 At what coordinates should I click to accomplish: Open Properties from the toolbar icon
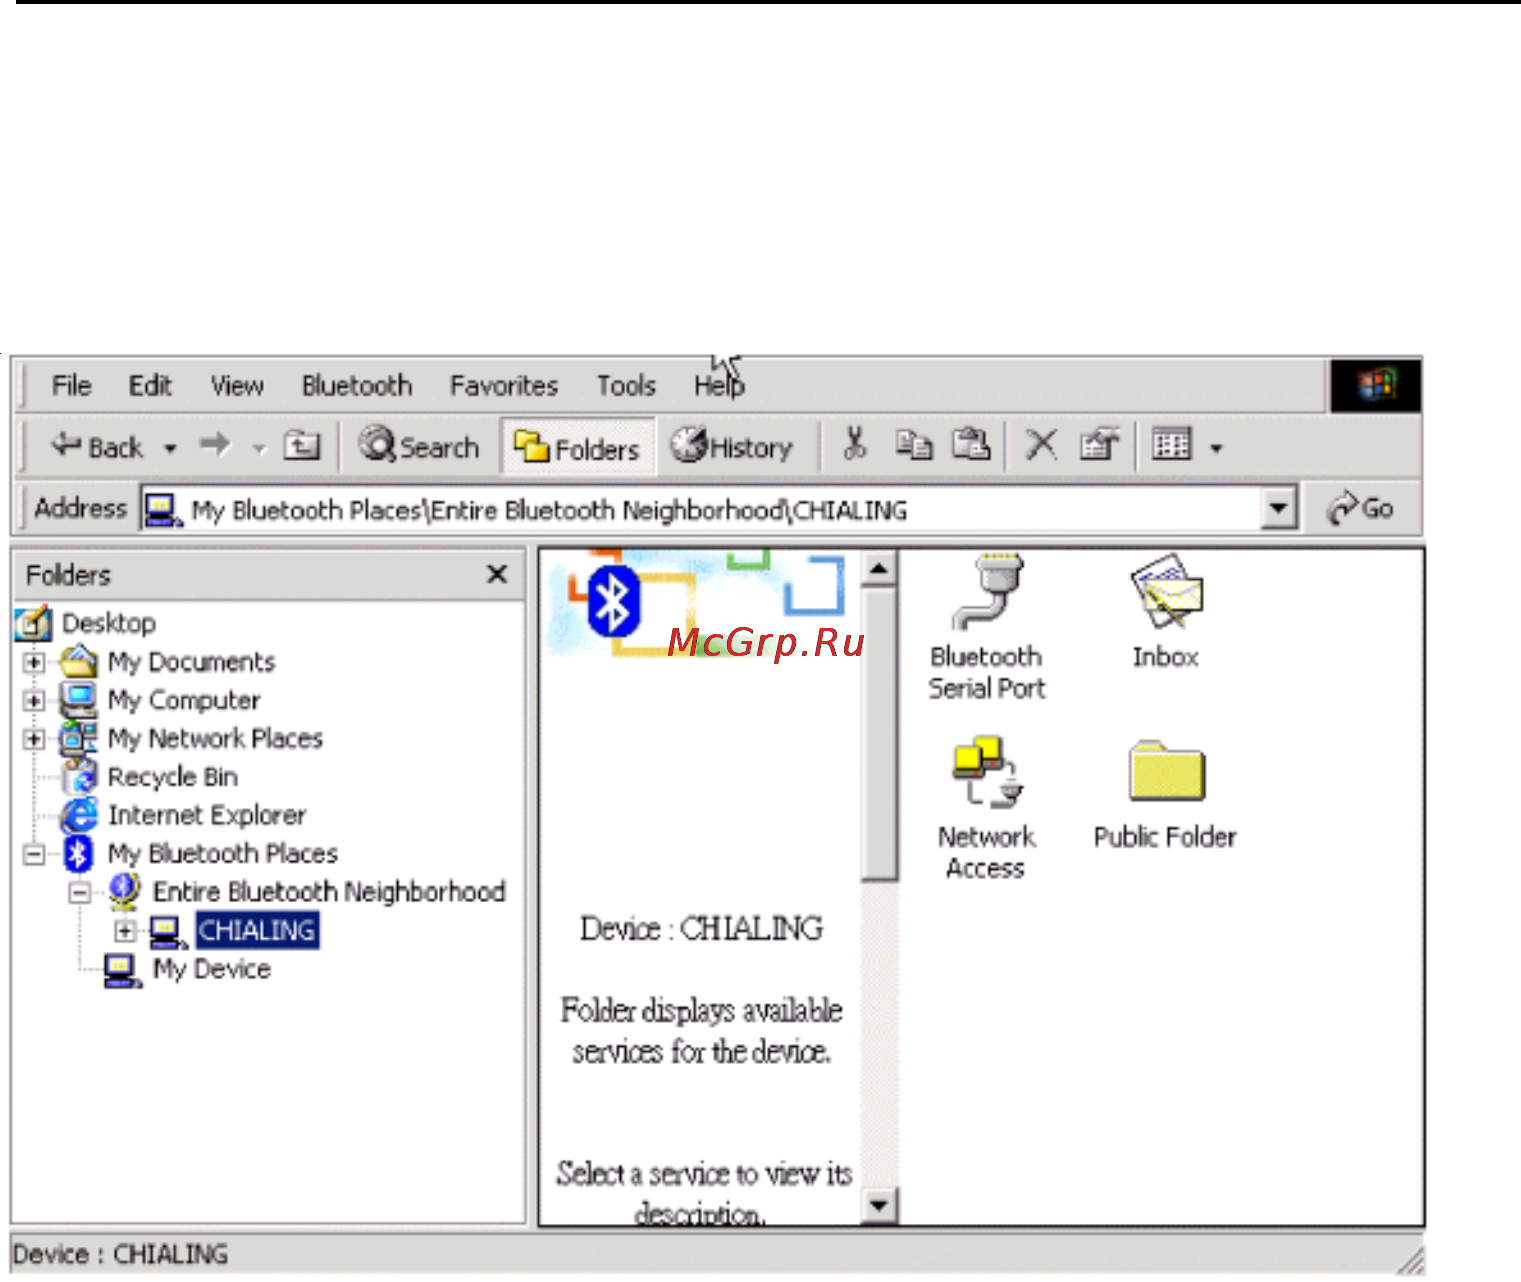click(x=1099, y=444)
